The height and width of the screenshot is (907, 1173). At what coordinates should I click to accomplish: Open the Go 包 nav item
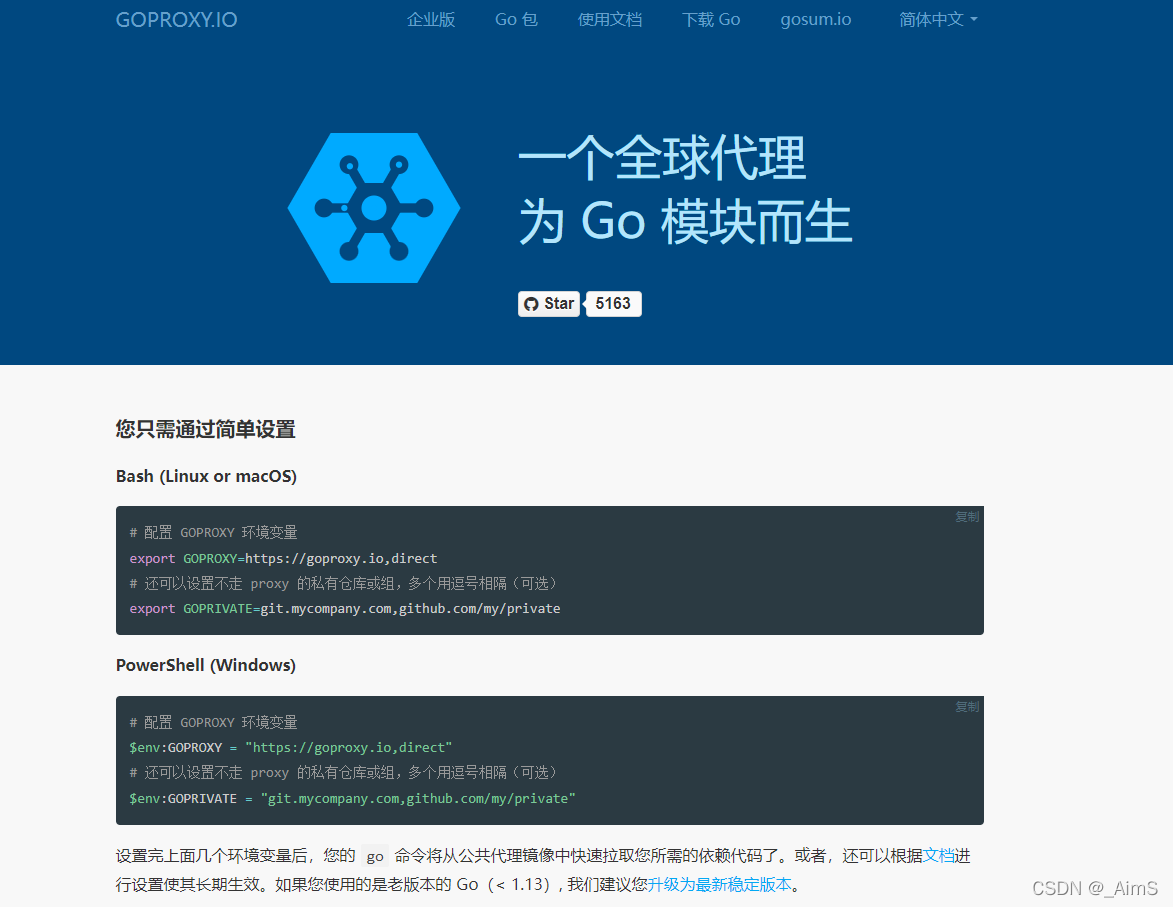click(x=516, y=19)
